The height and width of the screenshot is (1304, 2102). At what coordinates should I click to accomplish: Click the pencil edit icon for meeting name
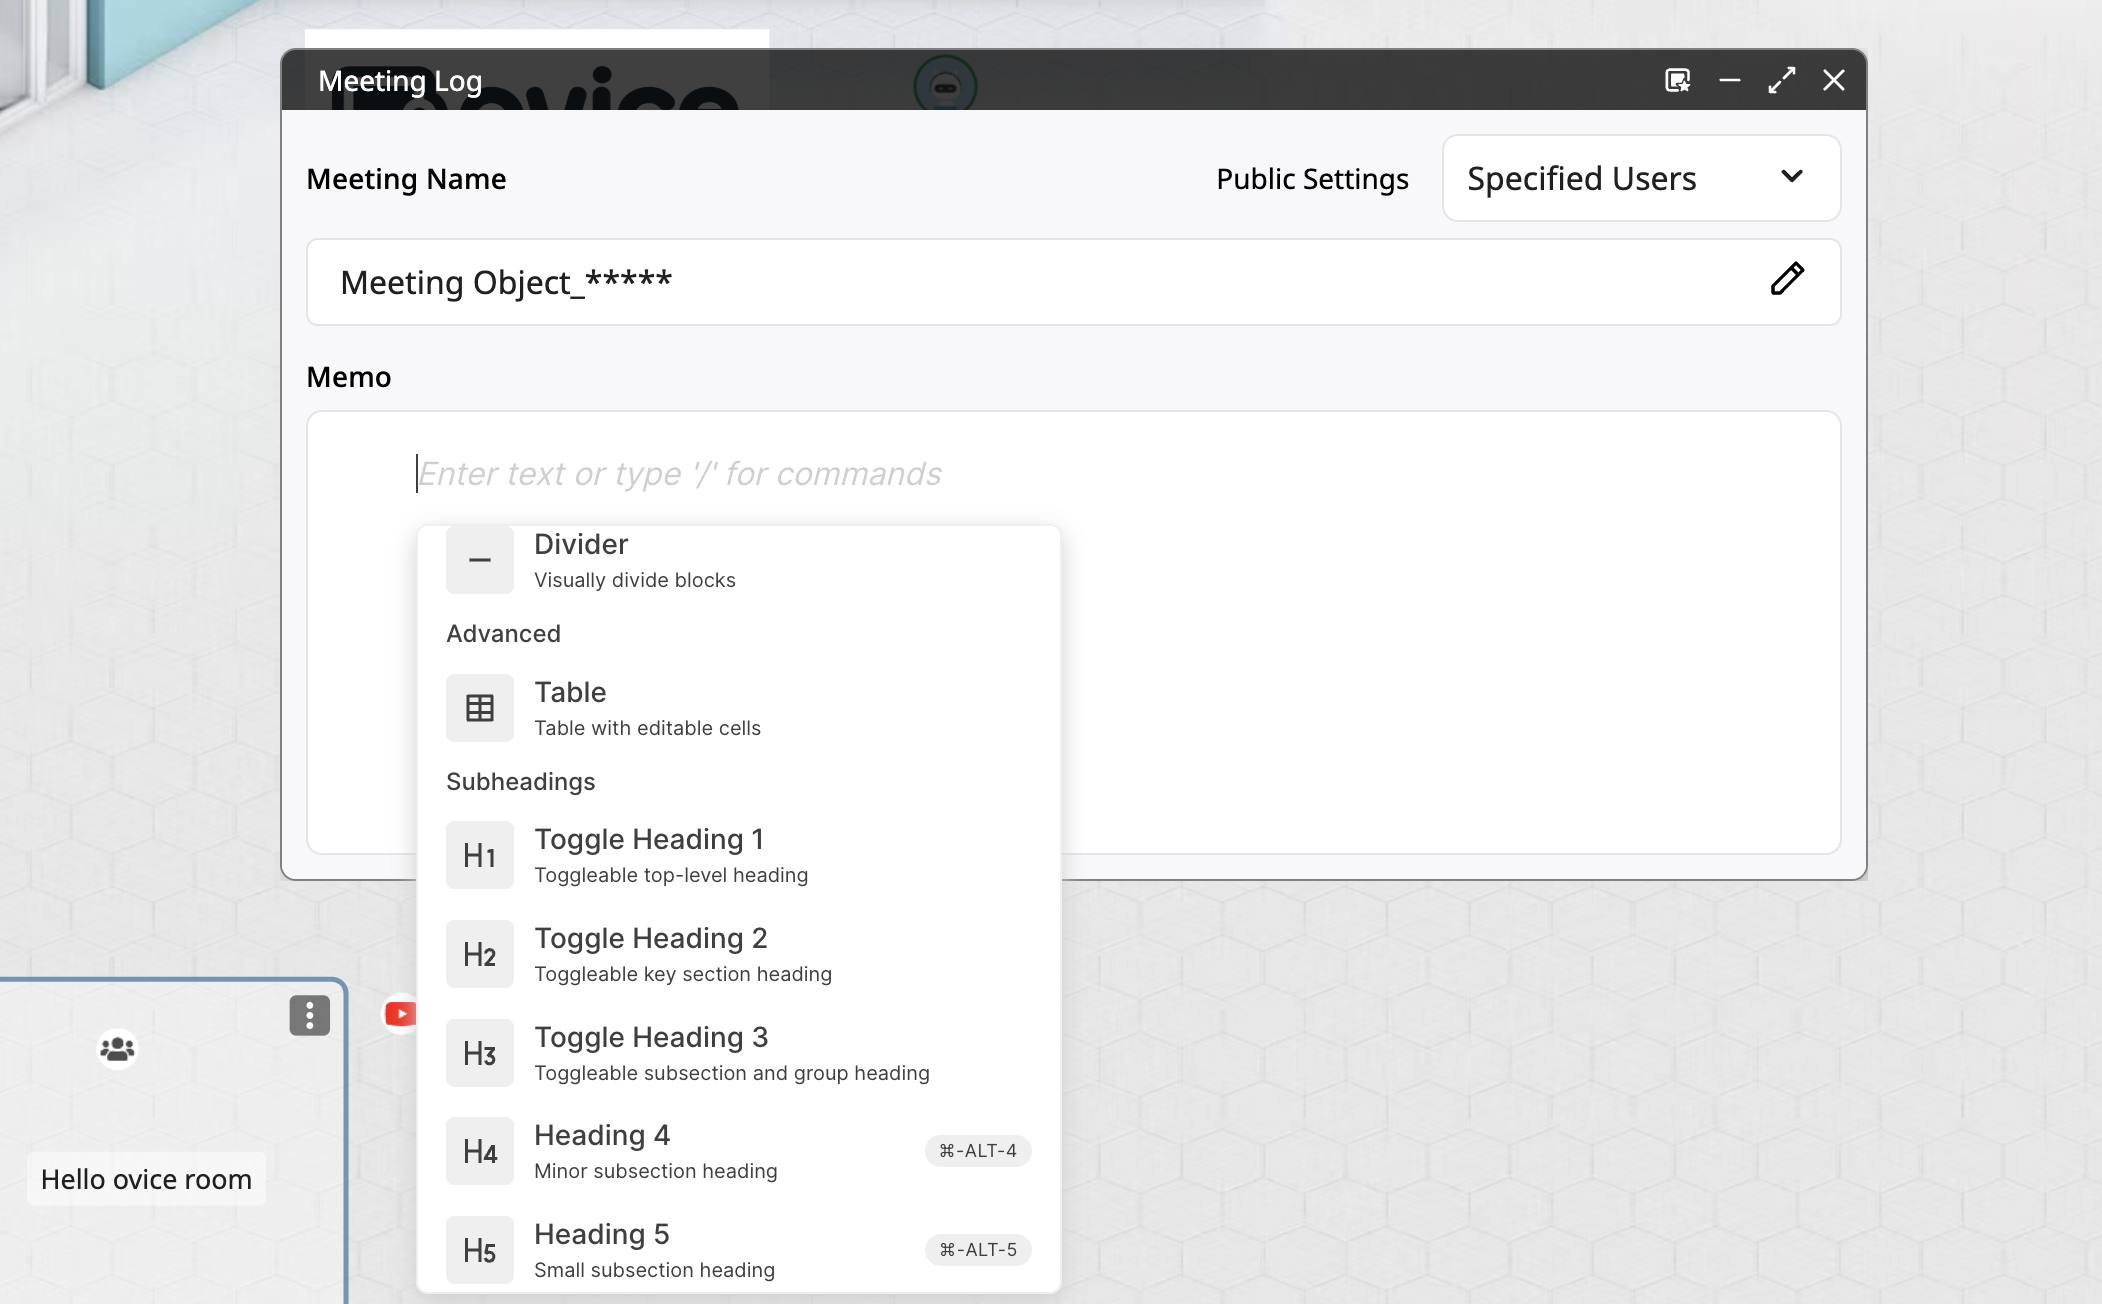click(1787, 279)
